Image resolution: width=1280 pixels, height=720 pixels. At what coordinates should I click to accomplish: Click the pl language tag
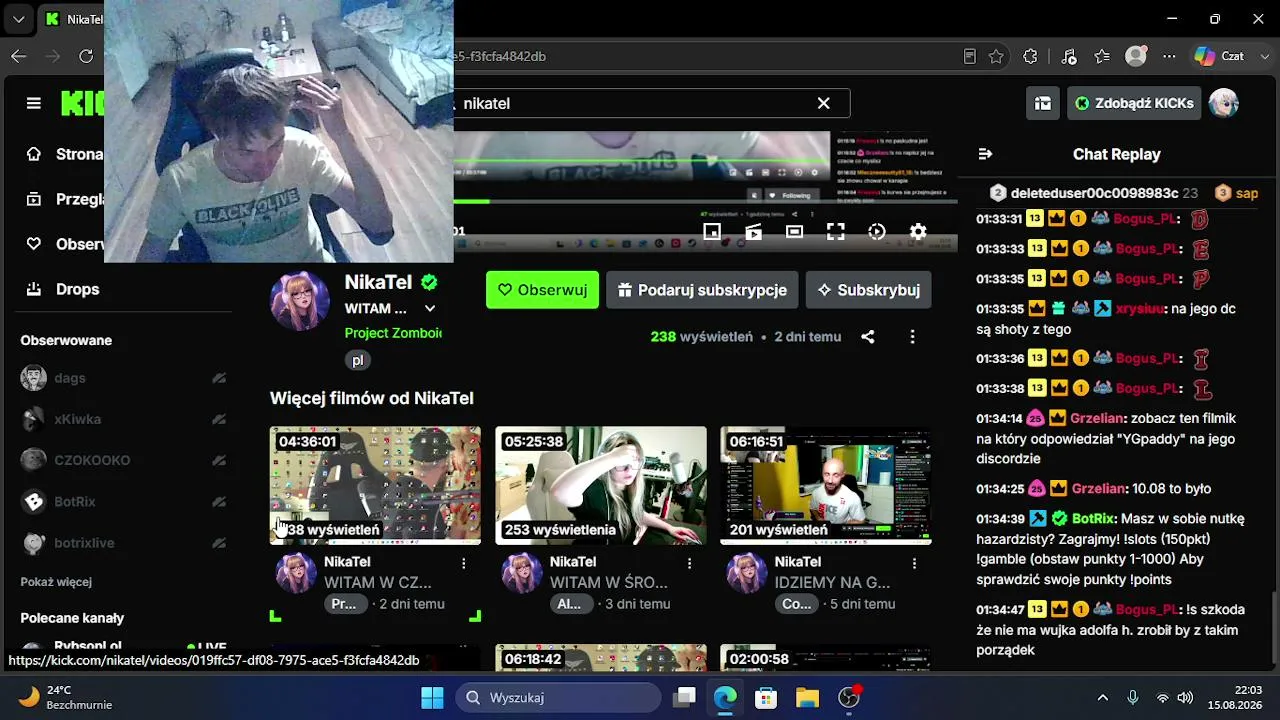pyautogui.click(x=357, y=360)
